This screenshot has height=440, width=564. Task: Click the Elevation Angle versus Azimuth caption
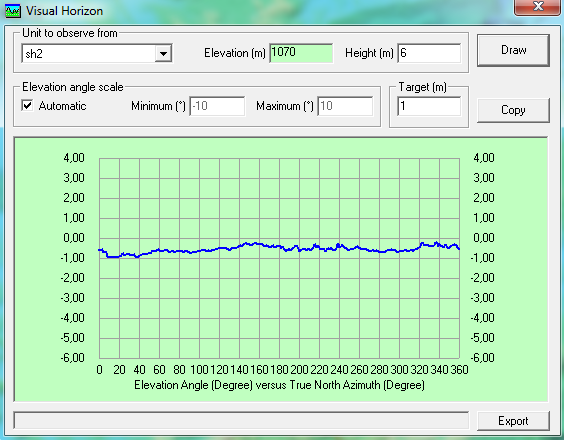click(279, 385)
